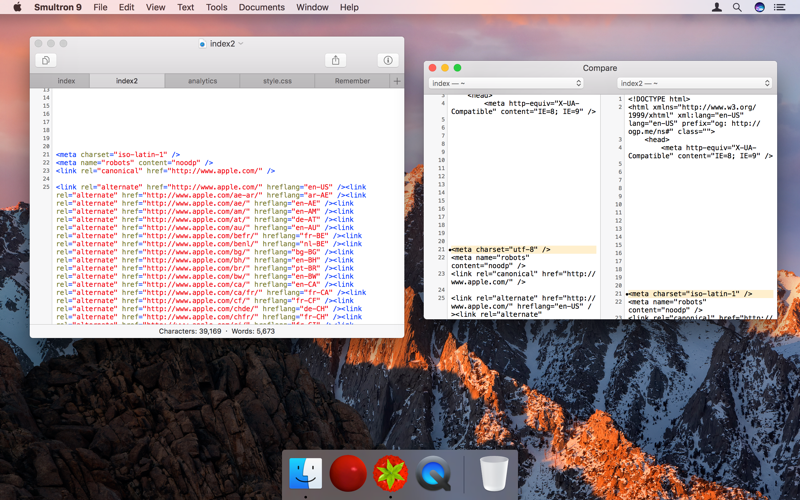This screenshot has height=500, width=800.
Task: Switch to the analytics tab
Action: point(202,81)
